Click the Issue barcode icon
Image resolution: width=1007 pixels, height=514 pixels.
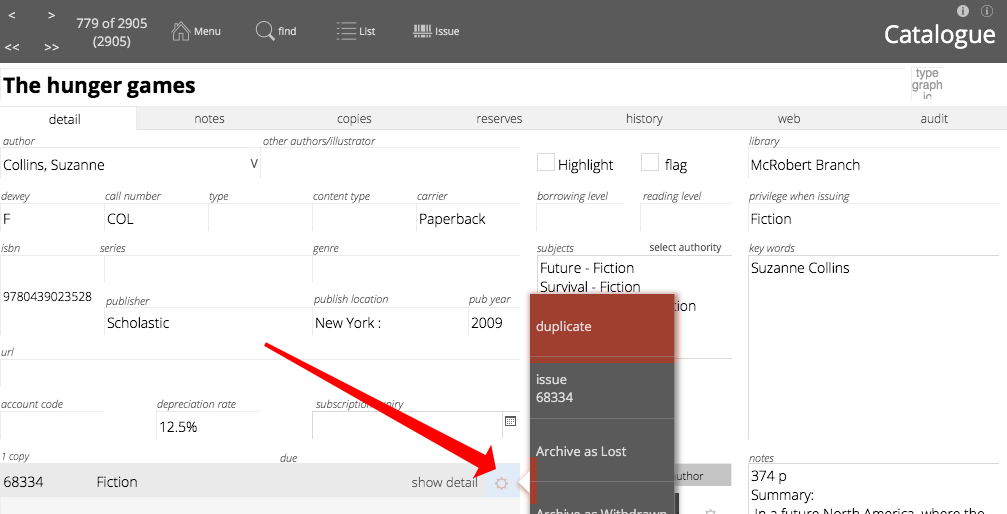[x=422, y=31]
